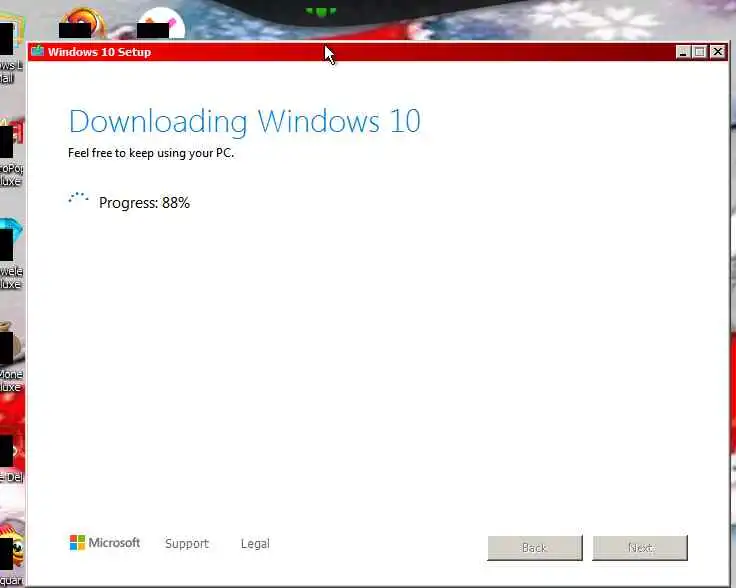
Task: Click the Back button
Action: pos(535,548)
